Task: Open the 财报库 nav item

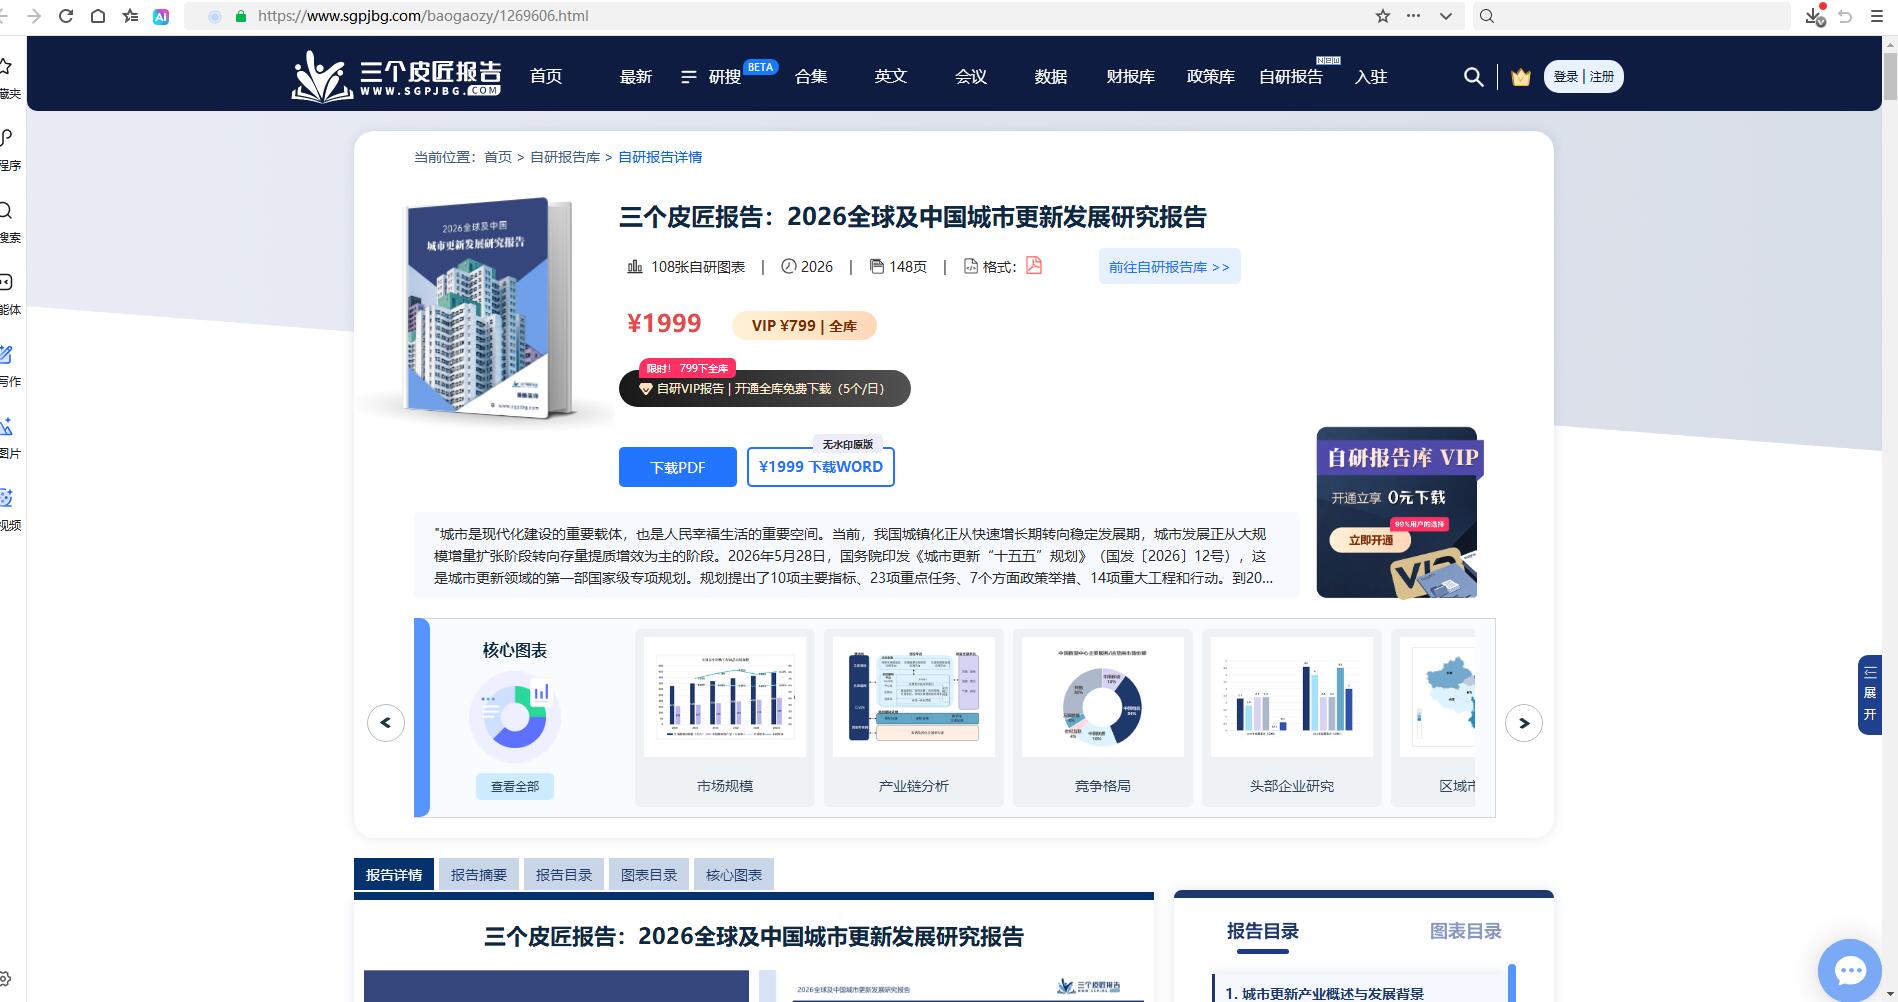Action: 1131,77
